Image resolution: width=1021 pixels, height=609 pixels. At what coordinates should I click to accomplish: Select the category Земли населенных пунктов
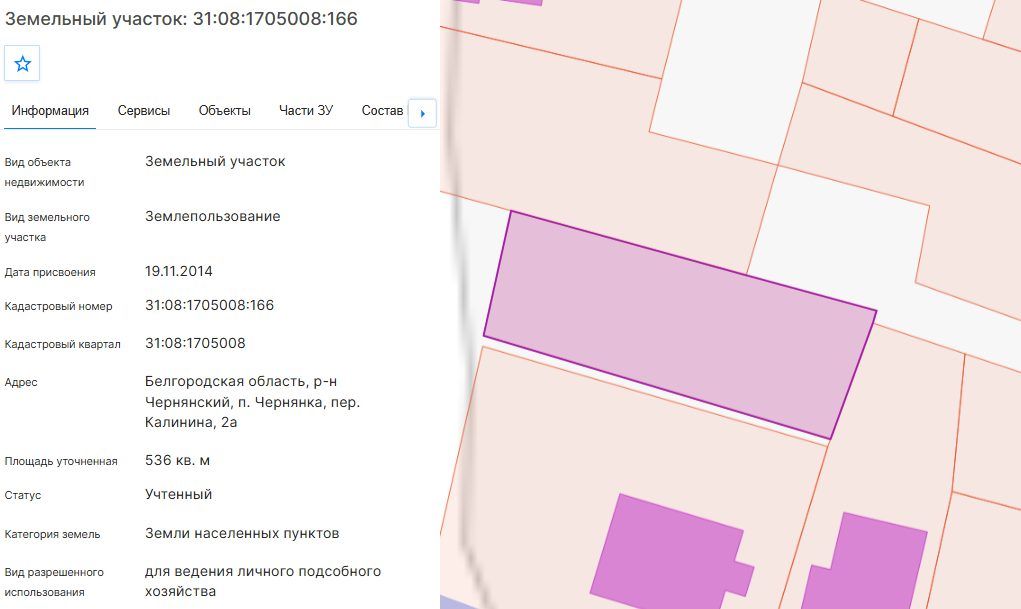(242, 533)
